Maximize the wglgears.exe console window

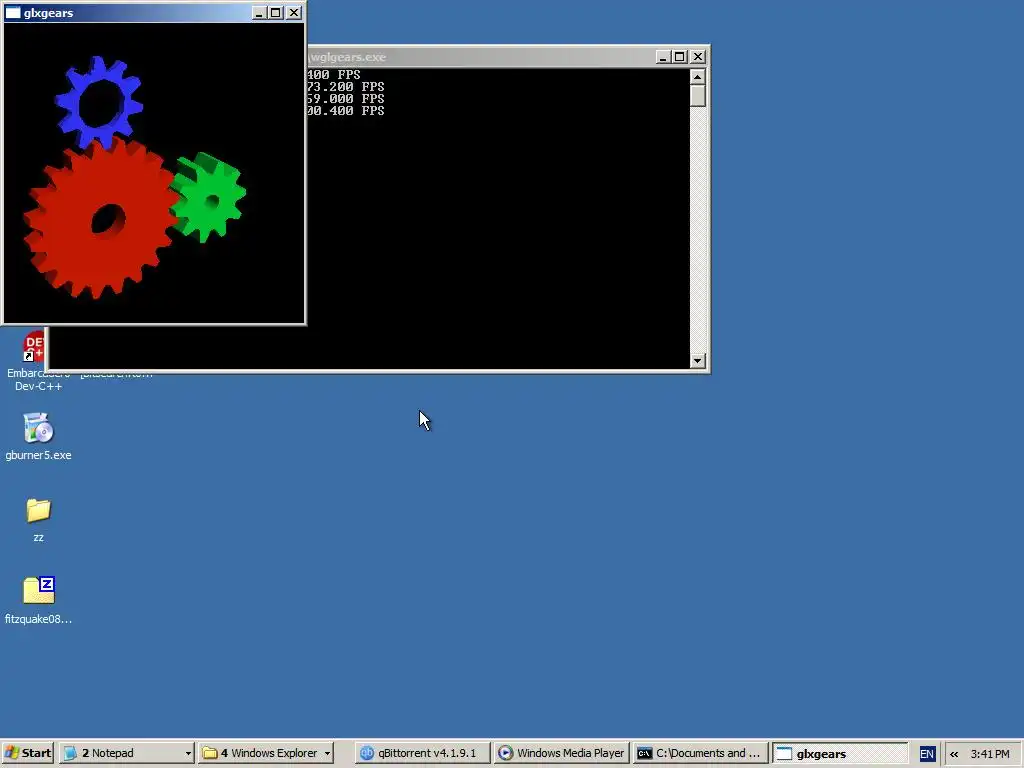(679, 57)
